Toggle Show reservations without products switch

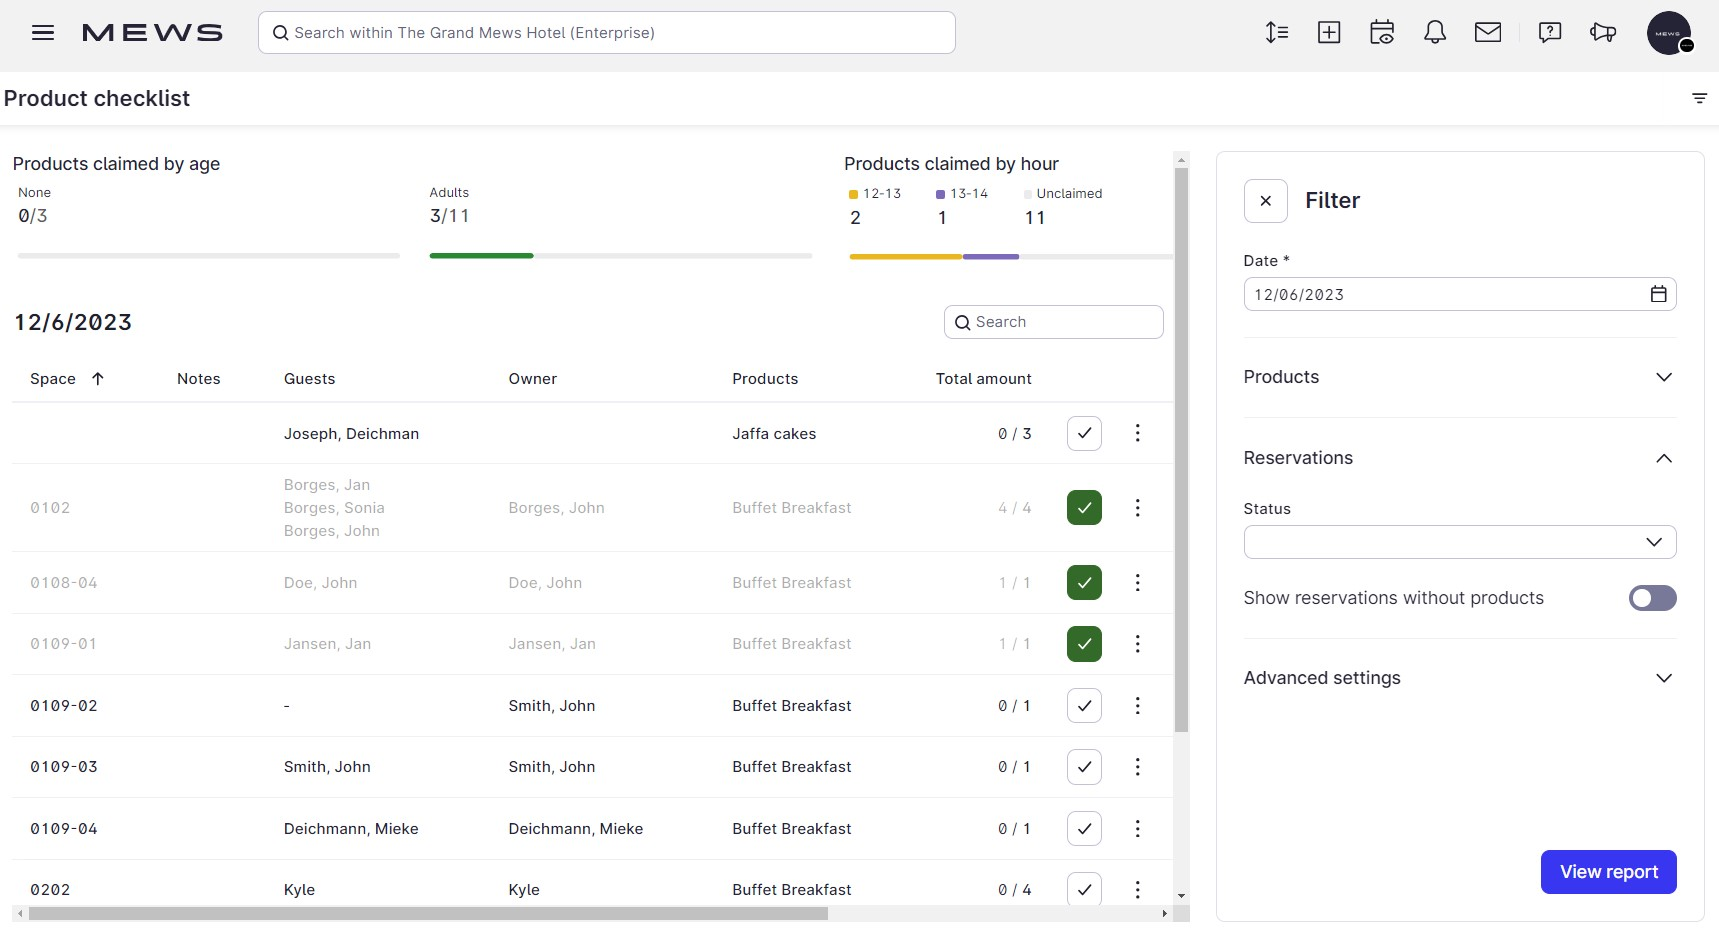[x=1652, y=598]
